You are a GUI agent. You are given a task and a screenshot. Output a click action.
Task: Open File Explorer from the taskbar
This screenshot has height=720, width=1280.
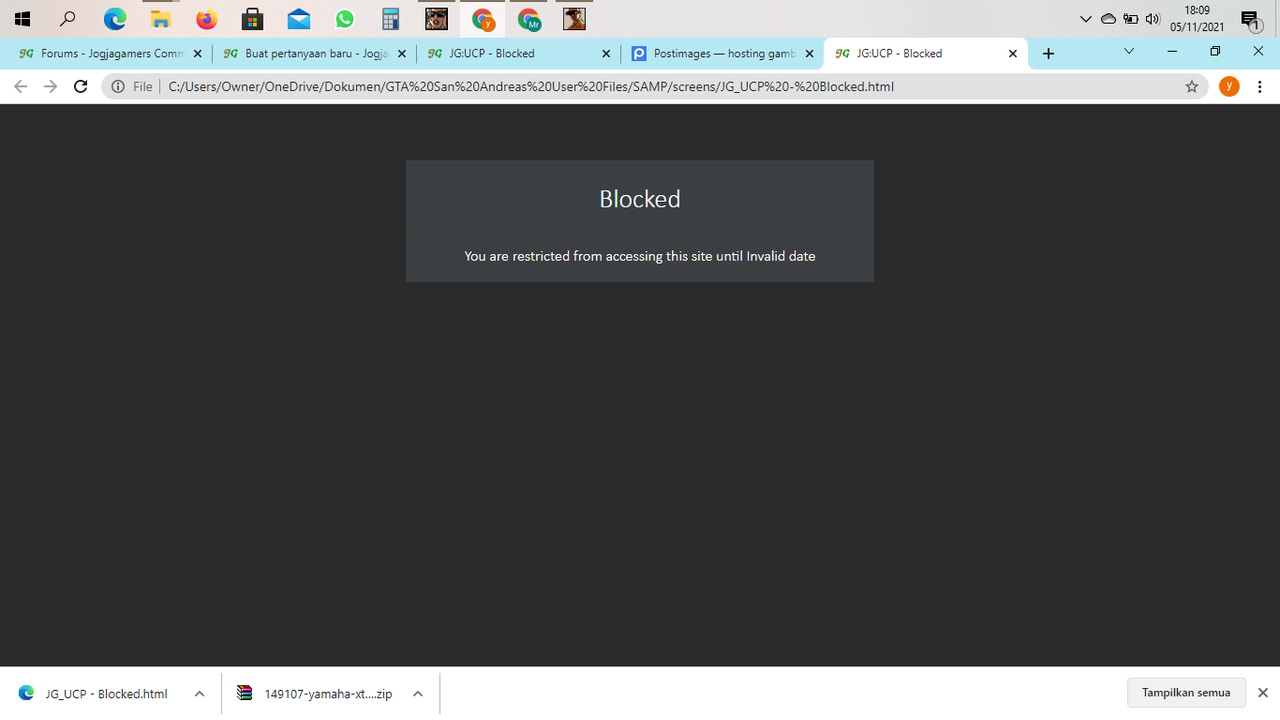coord(161,19)
